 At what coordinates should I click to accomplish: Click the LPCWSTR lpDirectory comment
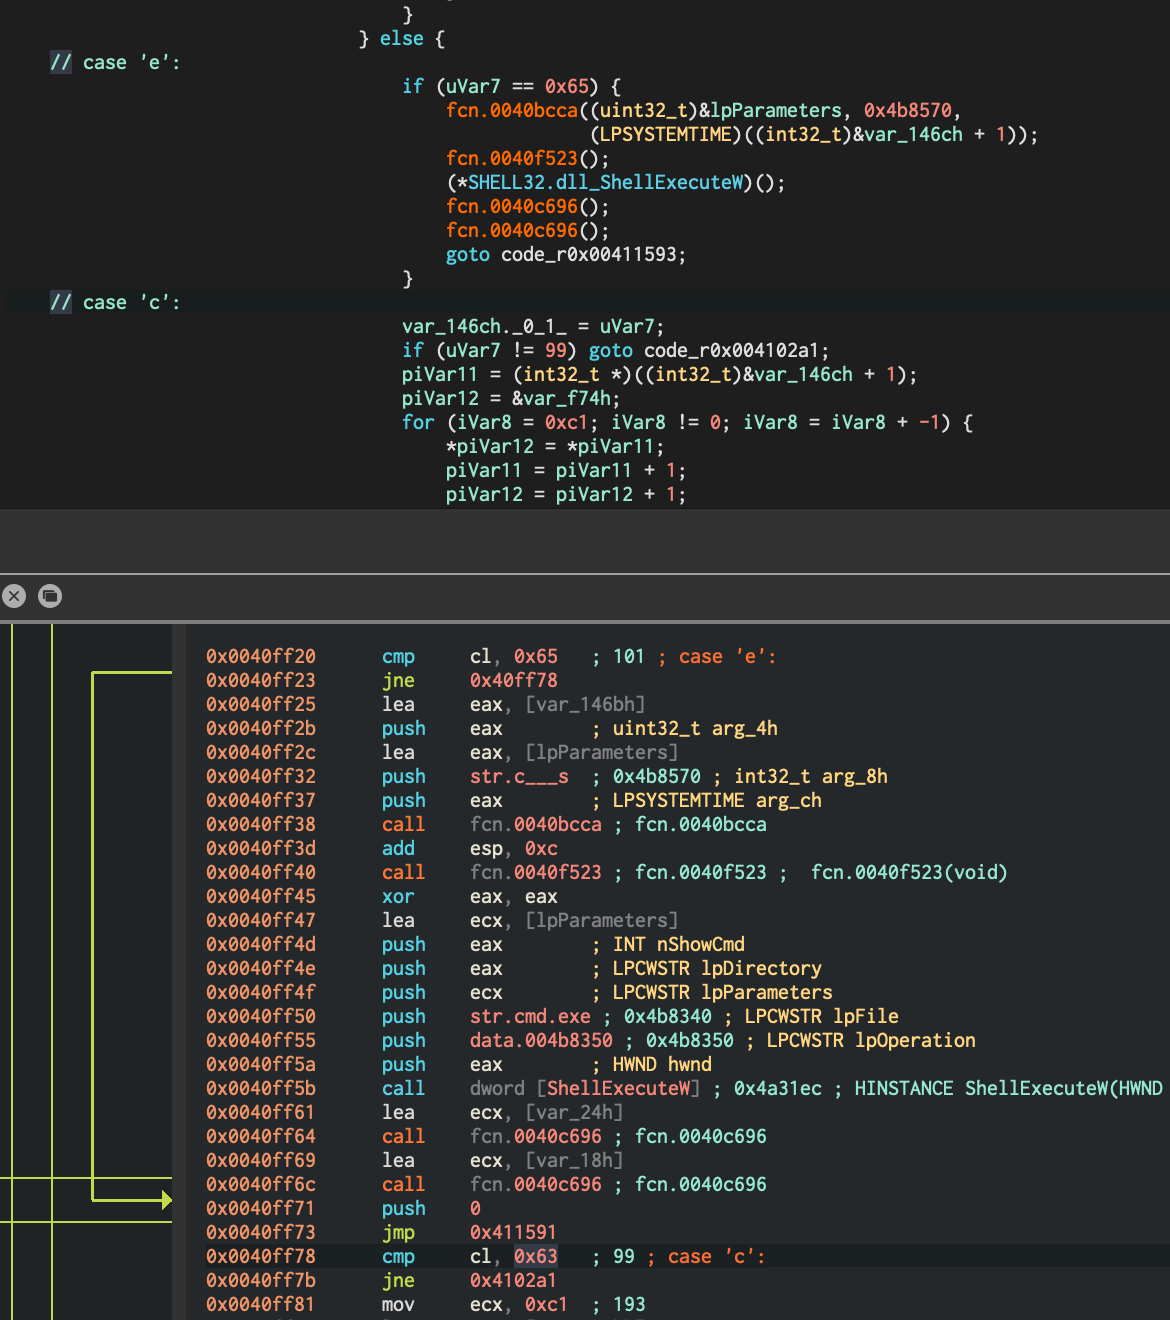(x=717, y=968)
